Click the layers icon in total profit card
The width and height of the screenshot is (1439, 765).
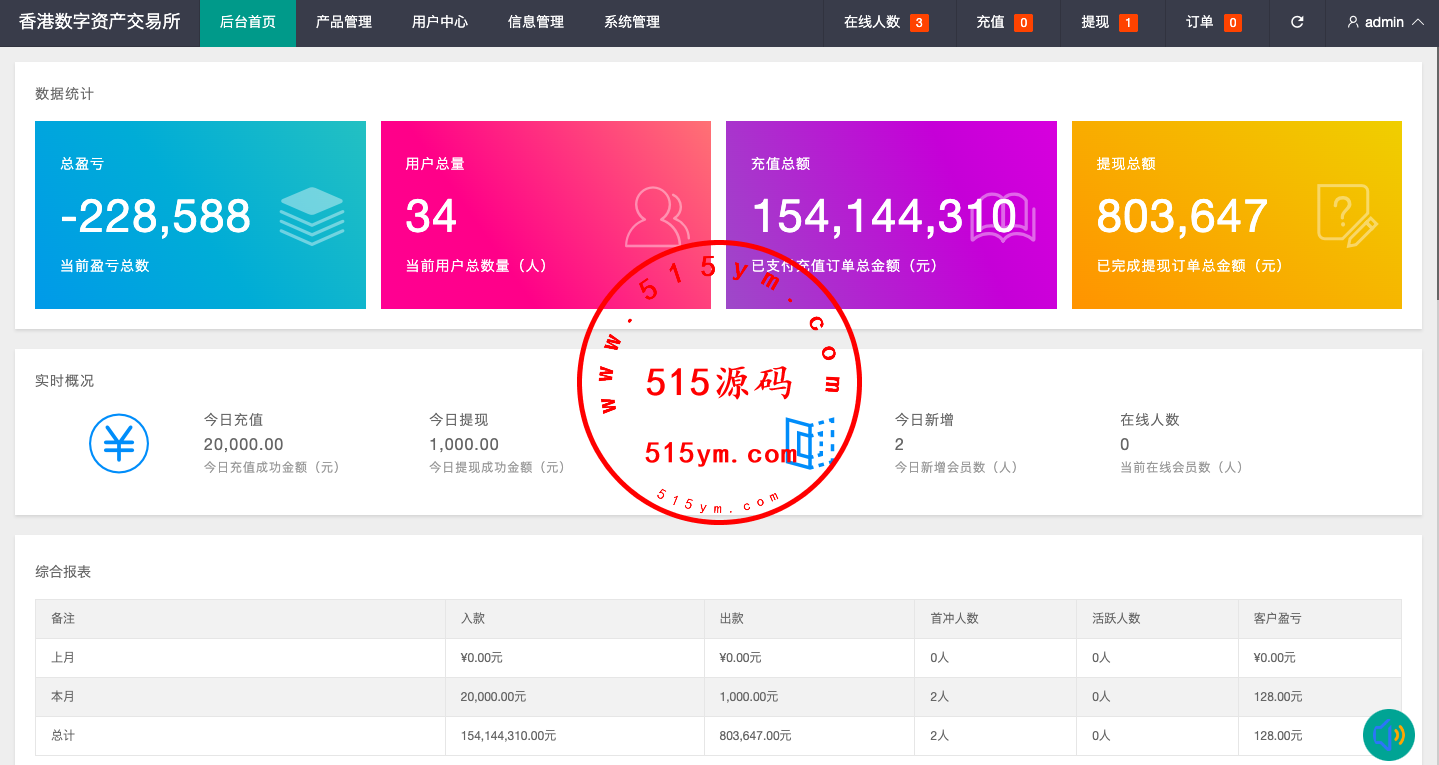(x=312, y=216)
